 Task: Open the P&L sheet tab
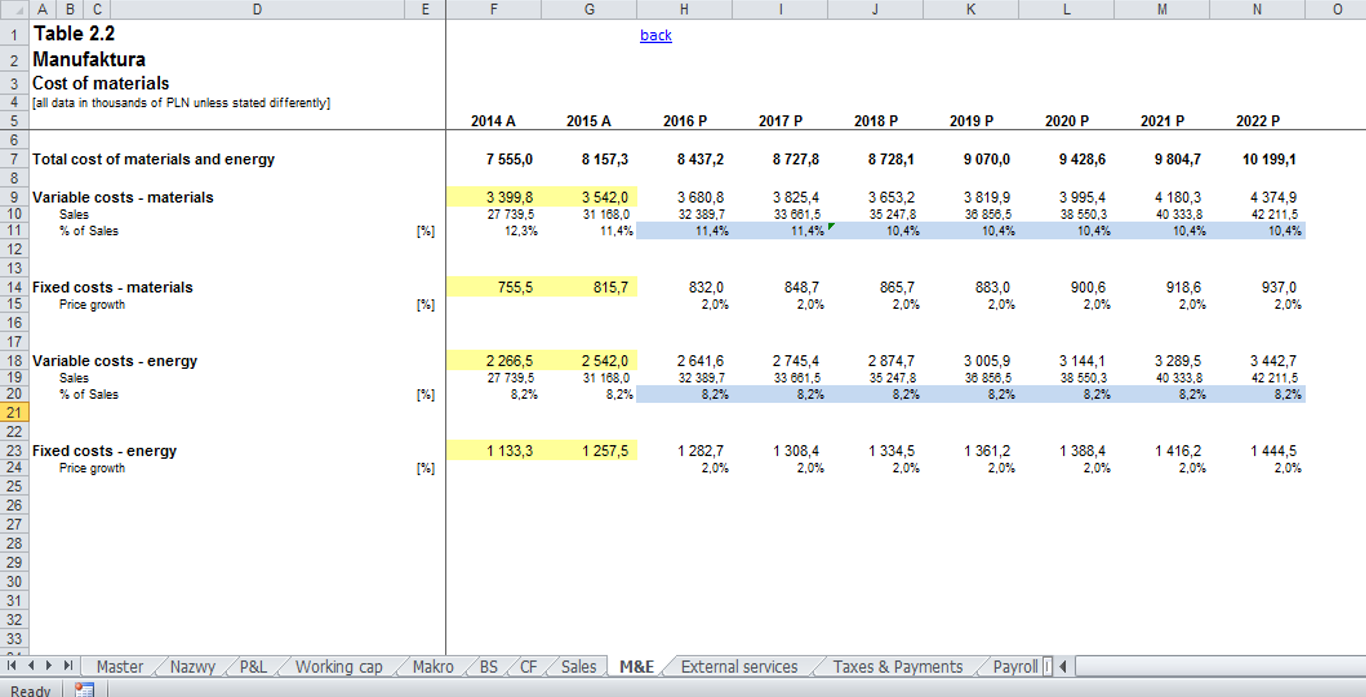click(256, 666)
